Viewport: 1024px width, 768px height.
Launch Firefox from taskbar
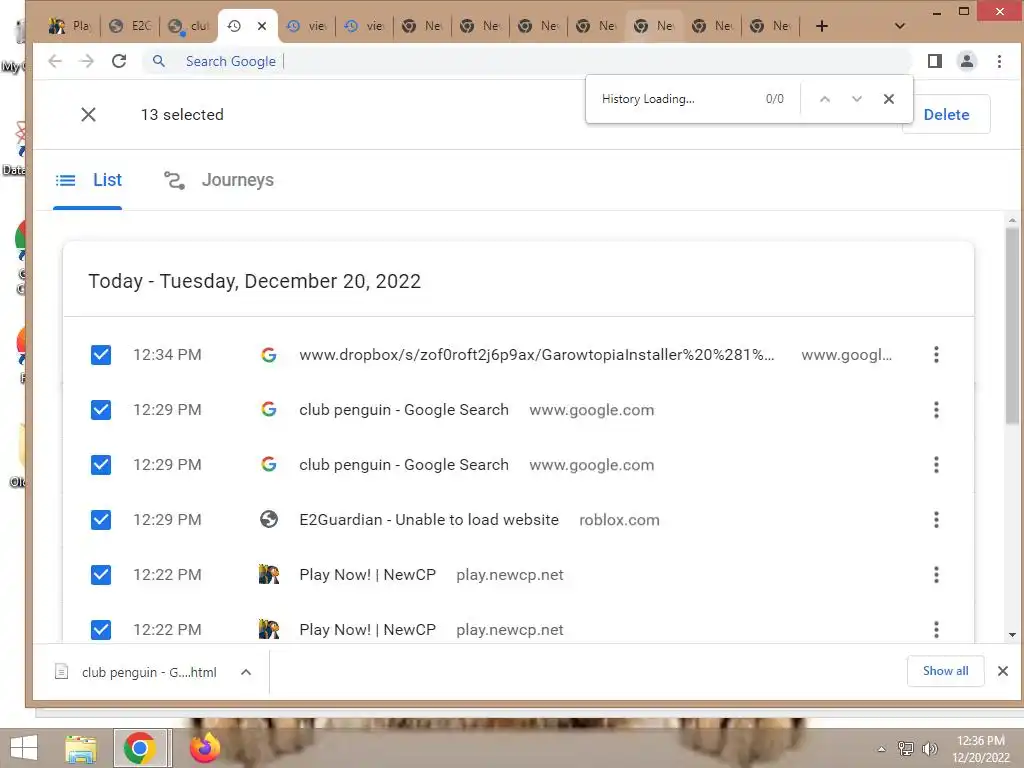[x=205, y=748]
